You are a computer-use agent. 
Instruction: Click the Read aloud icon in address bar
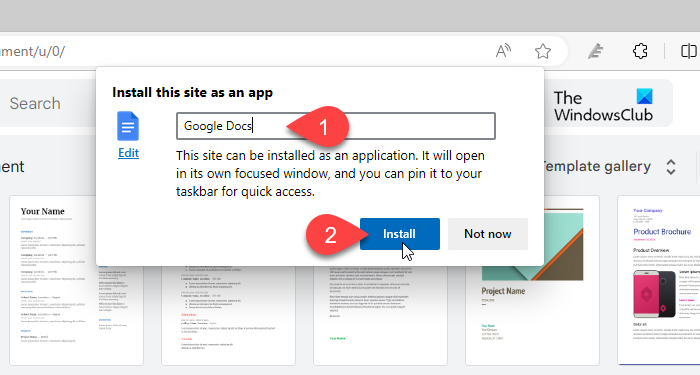(x=503, y=51)
